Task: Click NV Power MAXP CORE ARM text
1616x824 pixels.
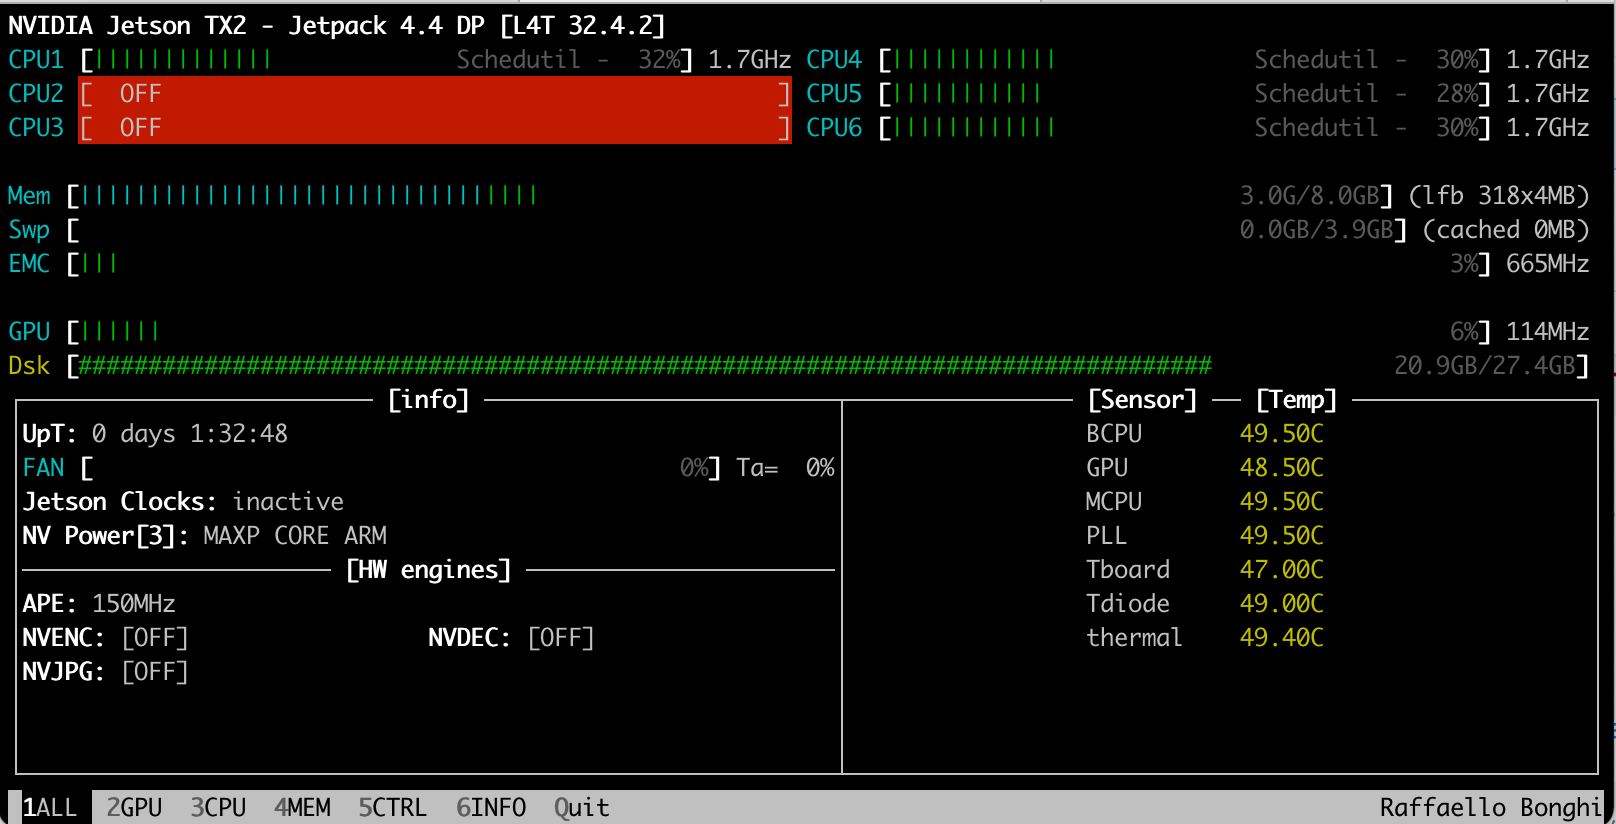Action: pyautogui.click(x=295, y=535)
